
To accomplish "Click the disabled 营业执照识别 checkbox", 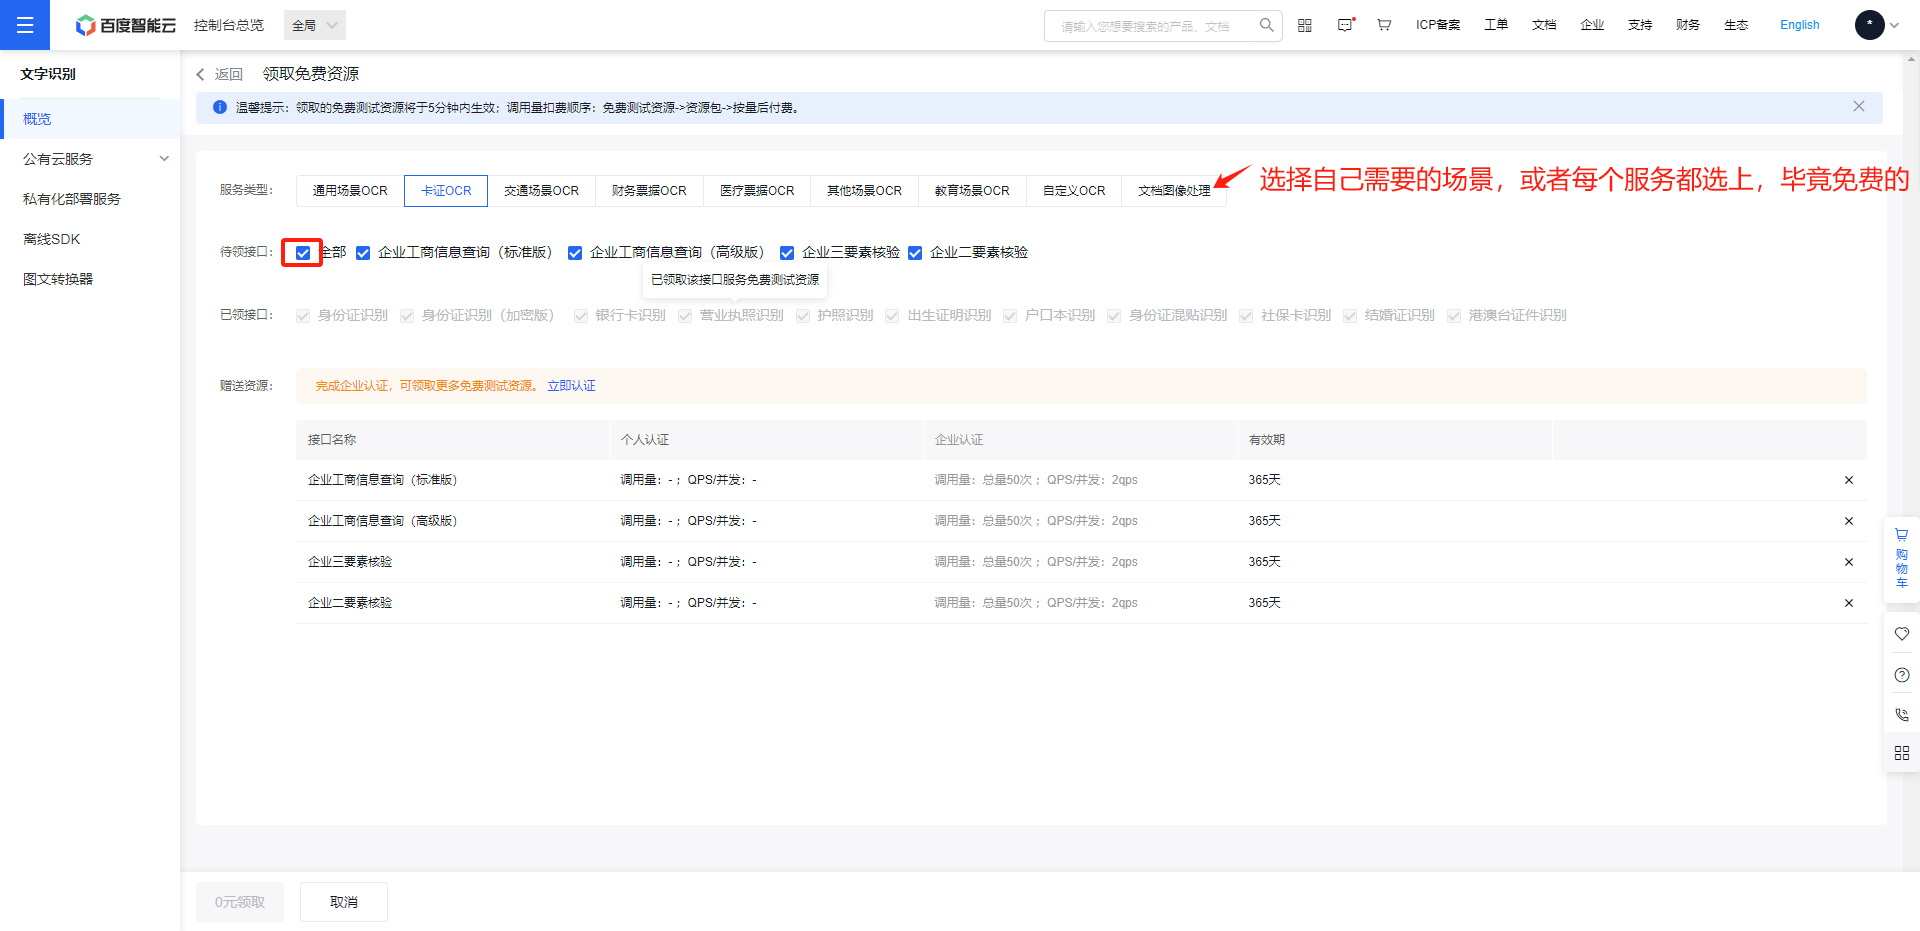I will click(685, 316).
